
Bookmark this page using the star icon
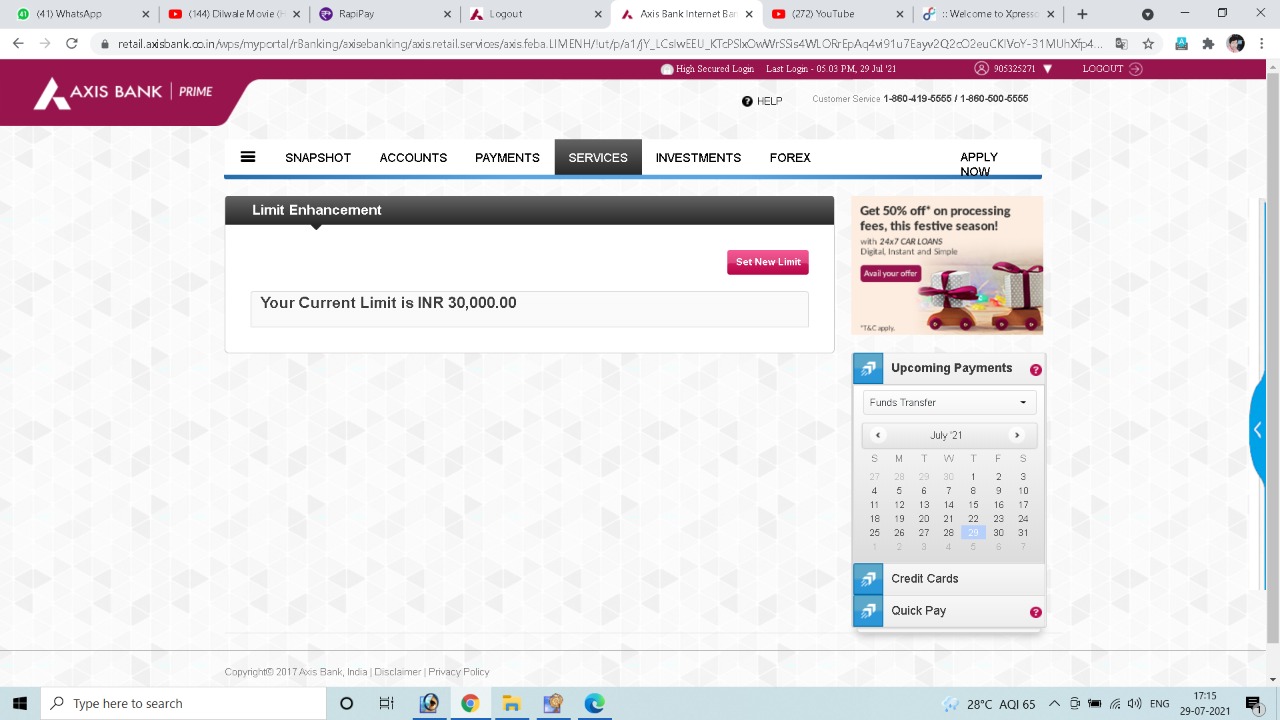(1148, 43)
